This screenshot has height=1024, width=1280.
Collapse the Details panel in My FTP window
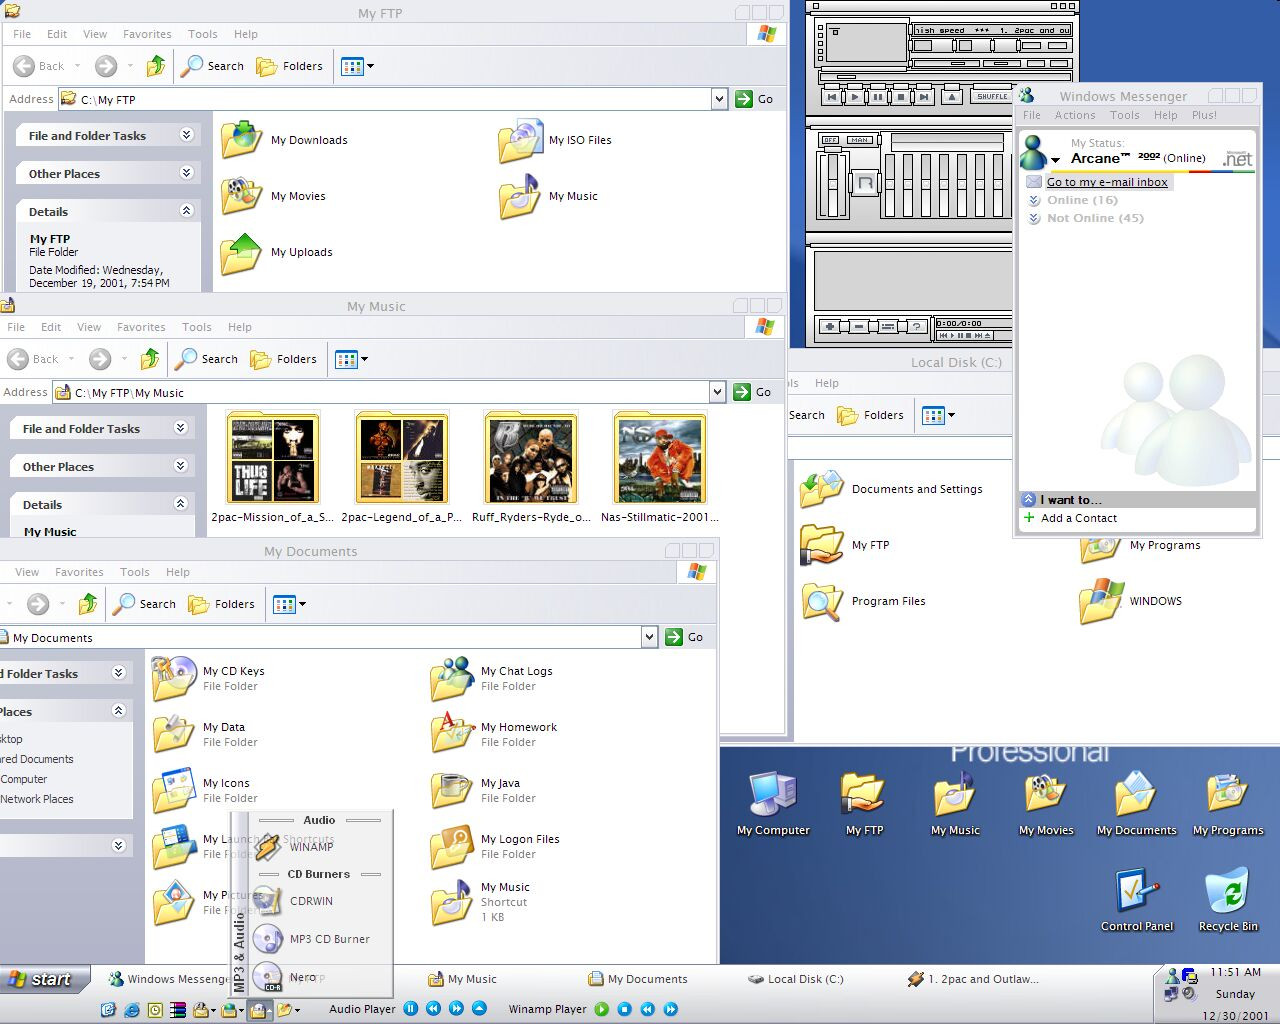pyautogui.click(x=186, y=211)
